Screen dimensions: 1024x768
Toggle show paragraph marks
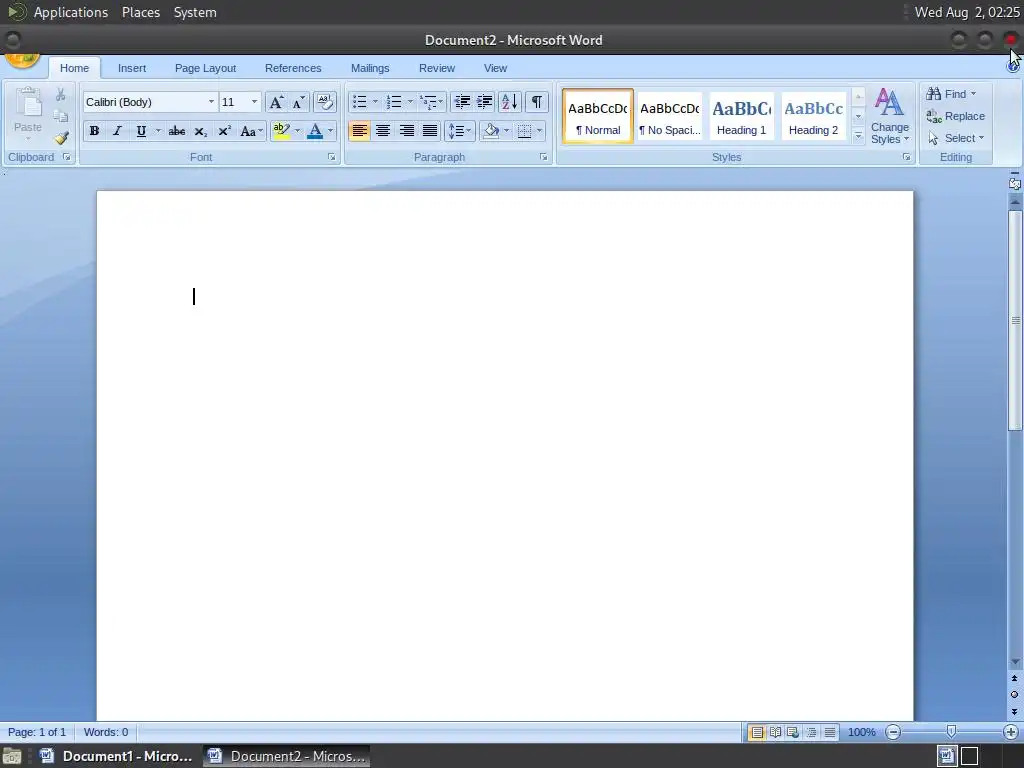(536, 102)
